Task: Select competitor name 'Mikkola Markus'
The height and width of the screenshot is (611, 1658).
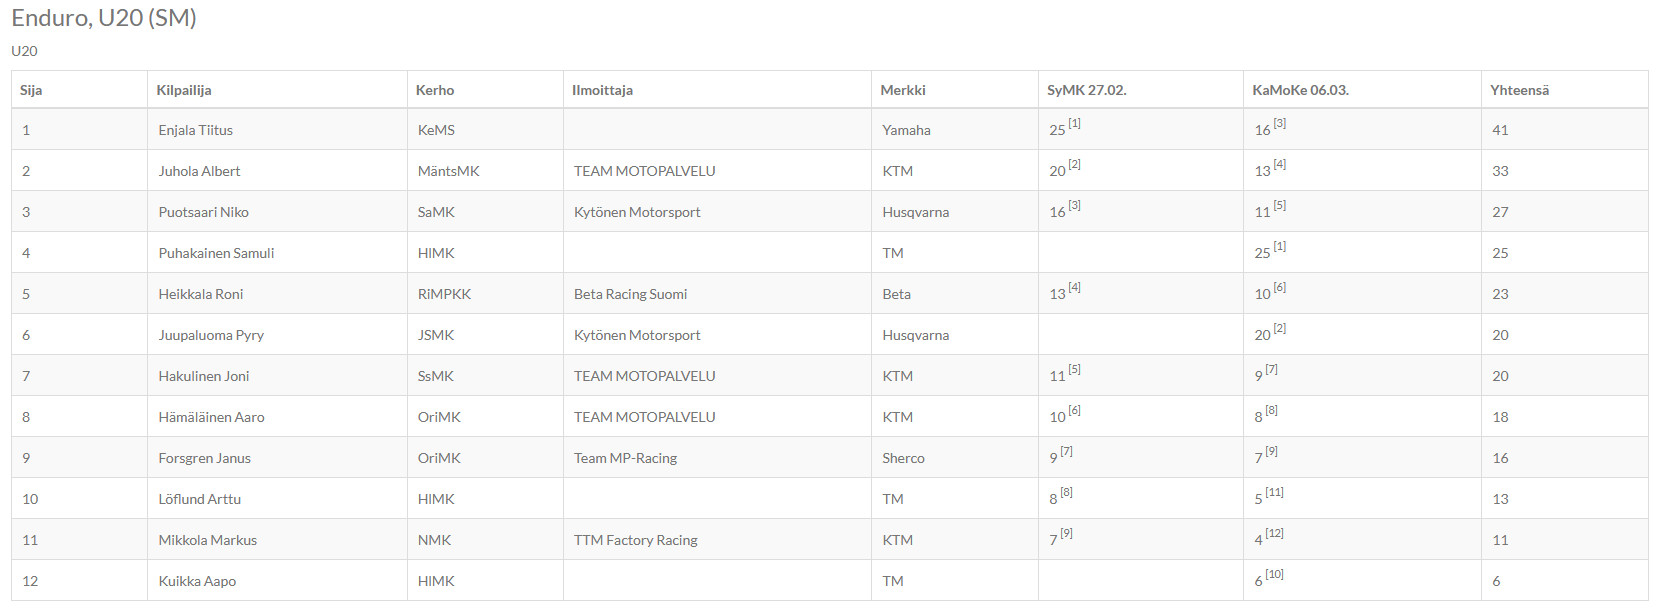Action: 207,540
